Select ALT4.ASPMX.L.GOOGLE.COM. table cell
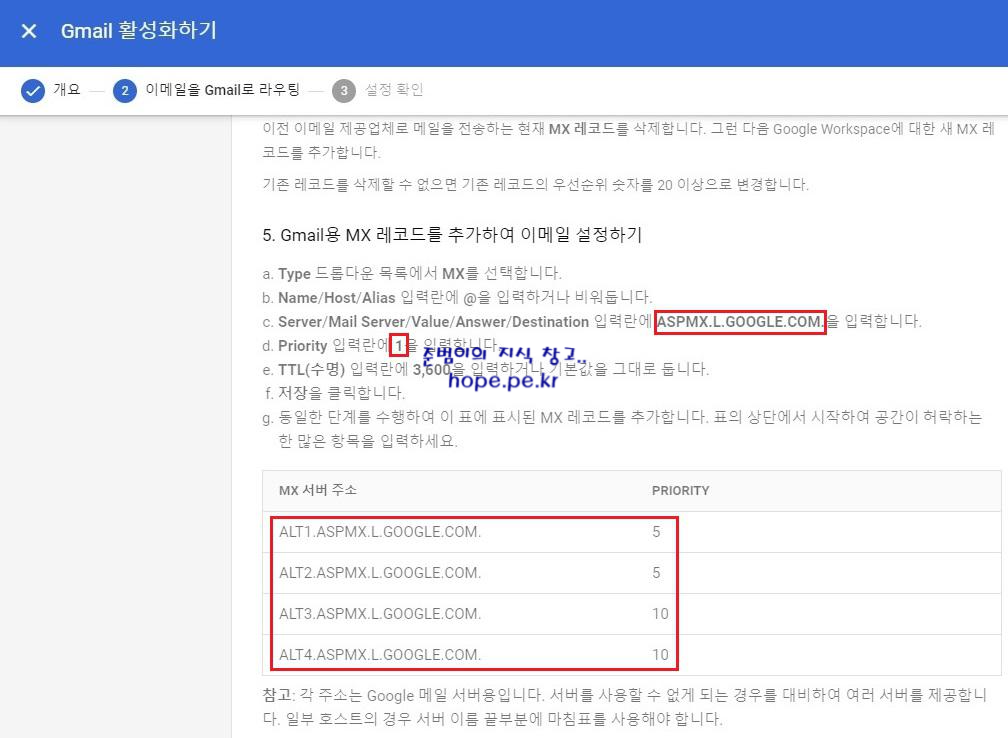Screen dimensions: 1008x738 click(x=380, y=654)
